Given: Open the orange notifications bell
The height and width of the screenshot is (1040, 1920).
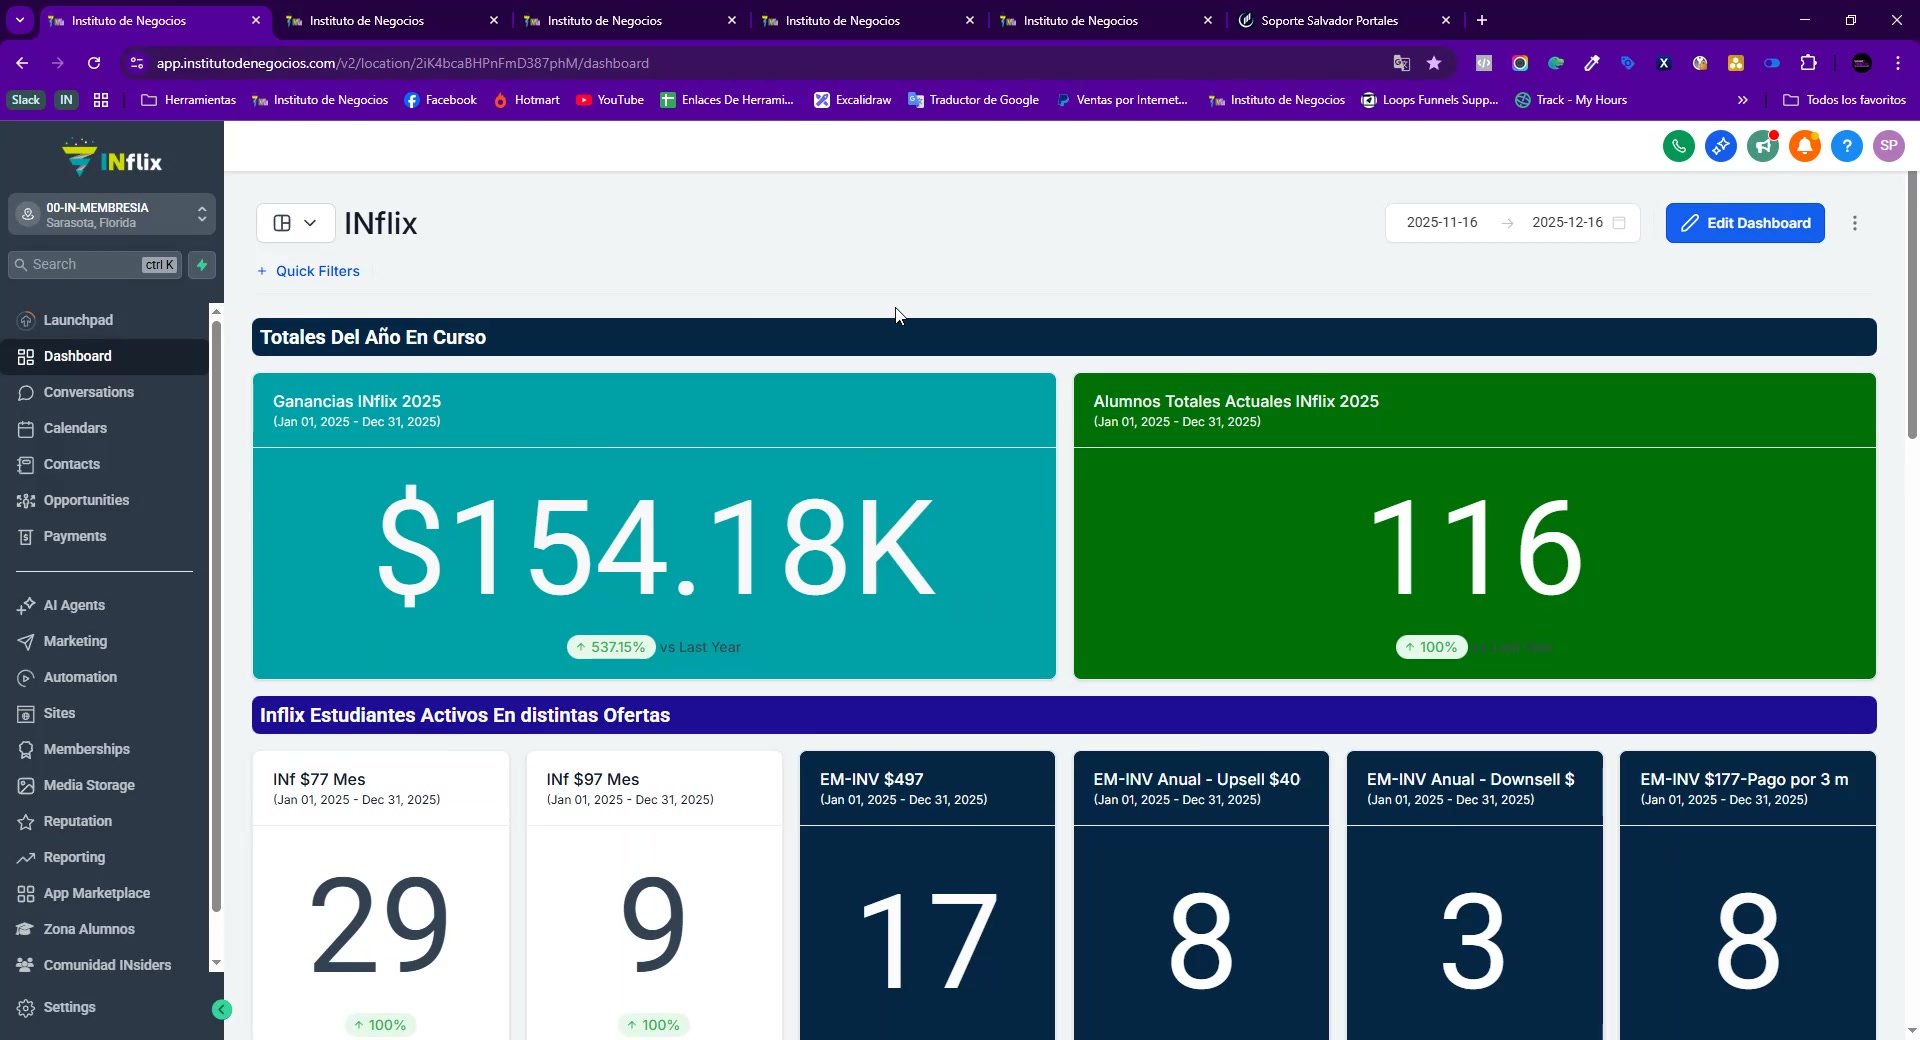Looking at the screenshot, I should click(1805, 146).
